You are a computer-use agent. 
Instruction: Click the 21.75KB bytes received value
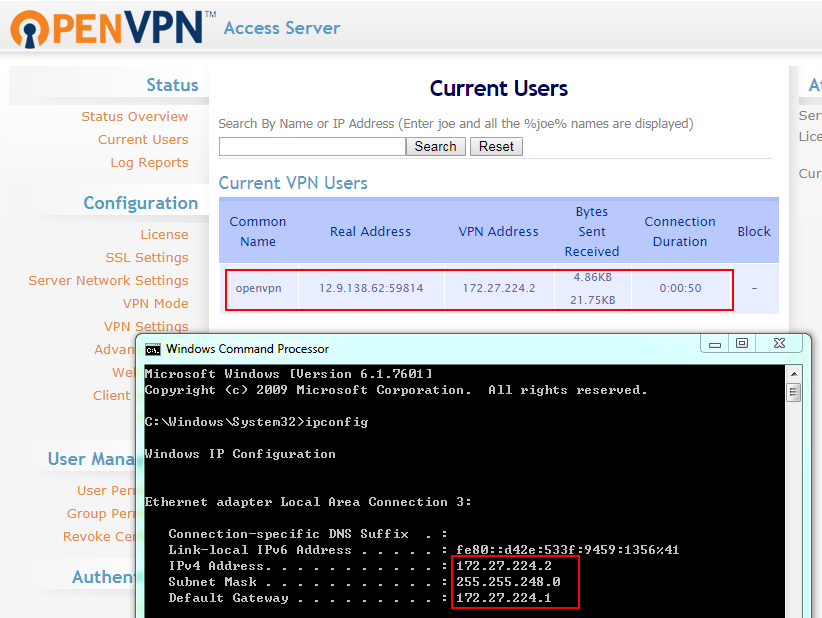pyautogui.click(x=593, y=300)
